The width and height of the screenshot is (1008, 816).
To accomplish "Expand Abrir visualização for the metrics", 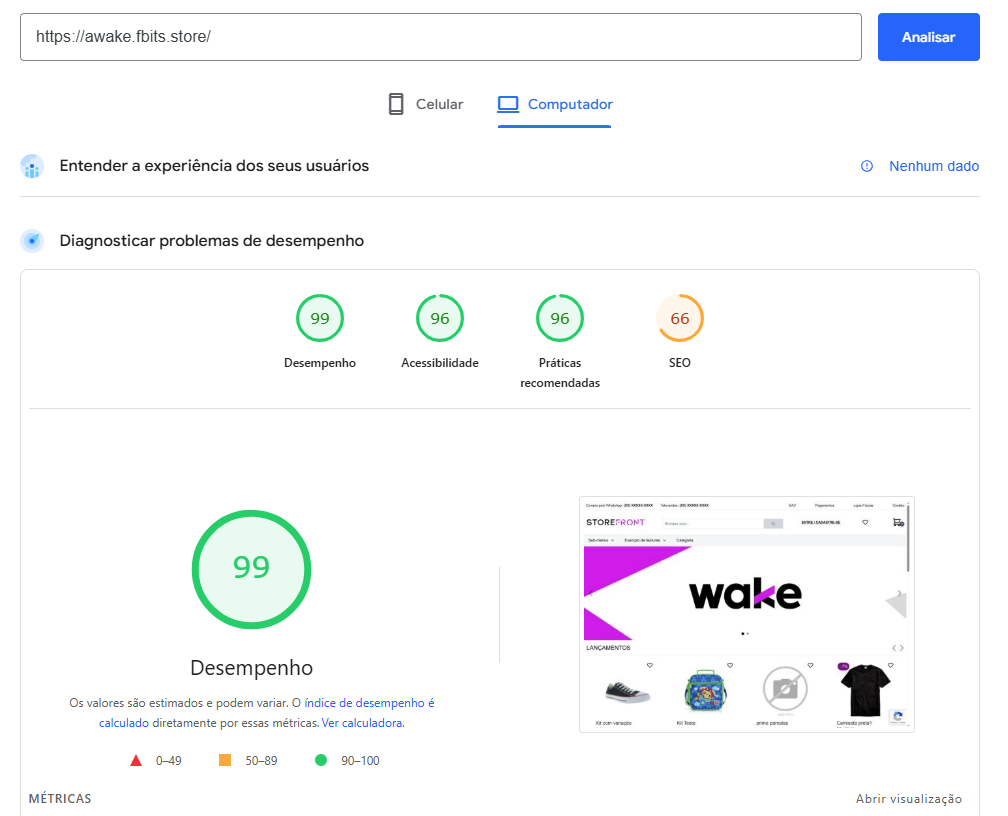I will (908, 799).
